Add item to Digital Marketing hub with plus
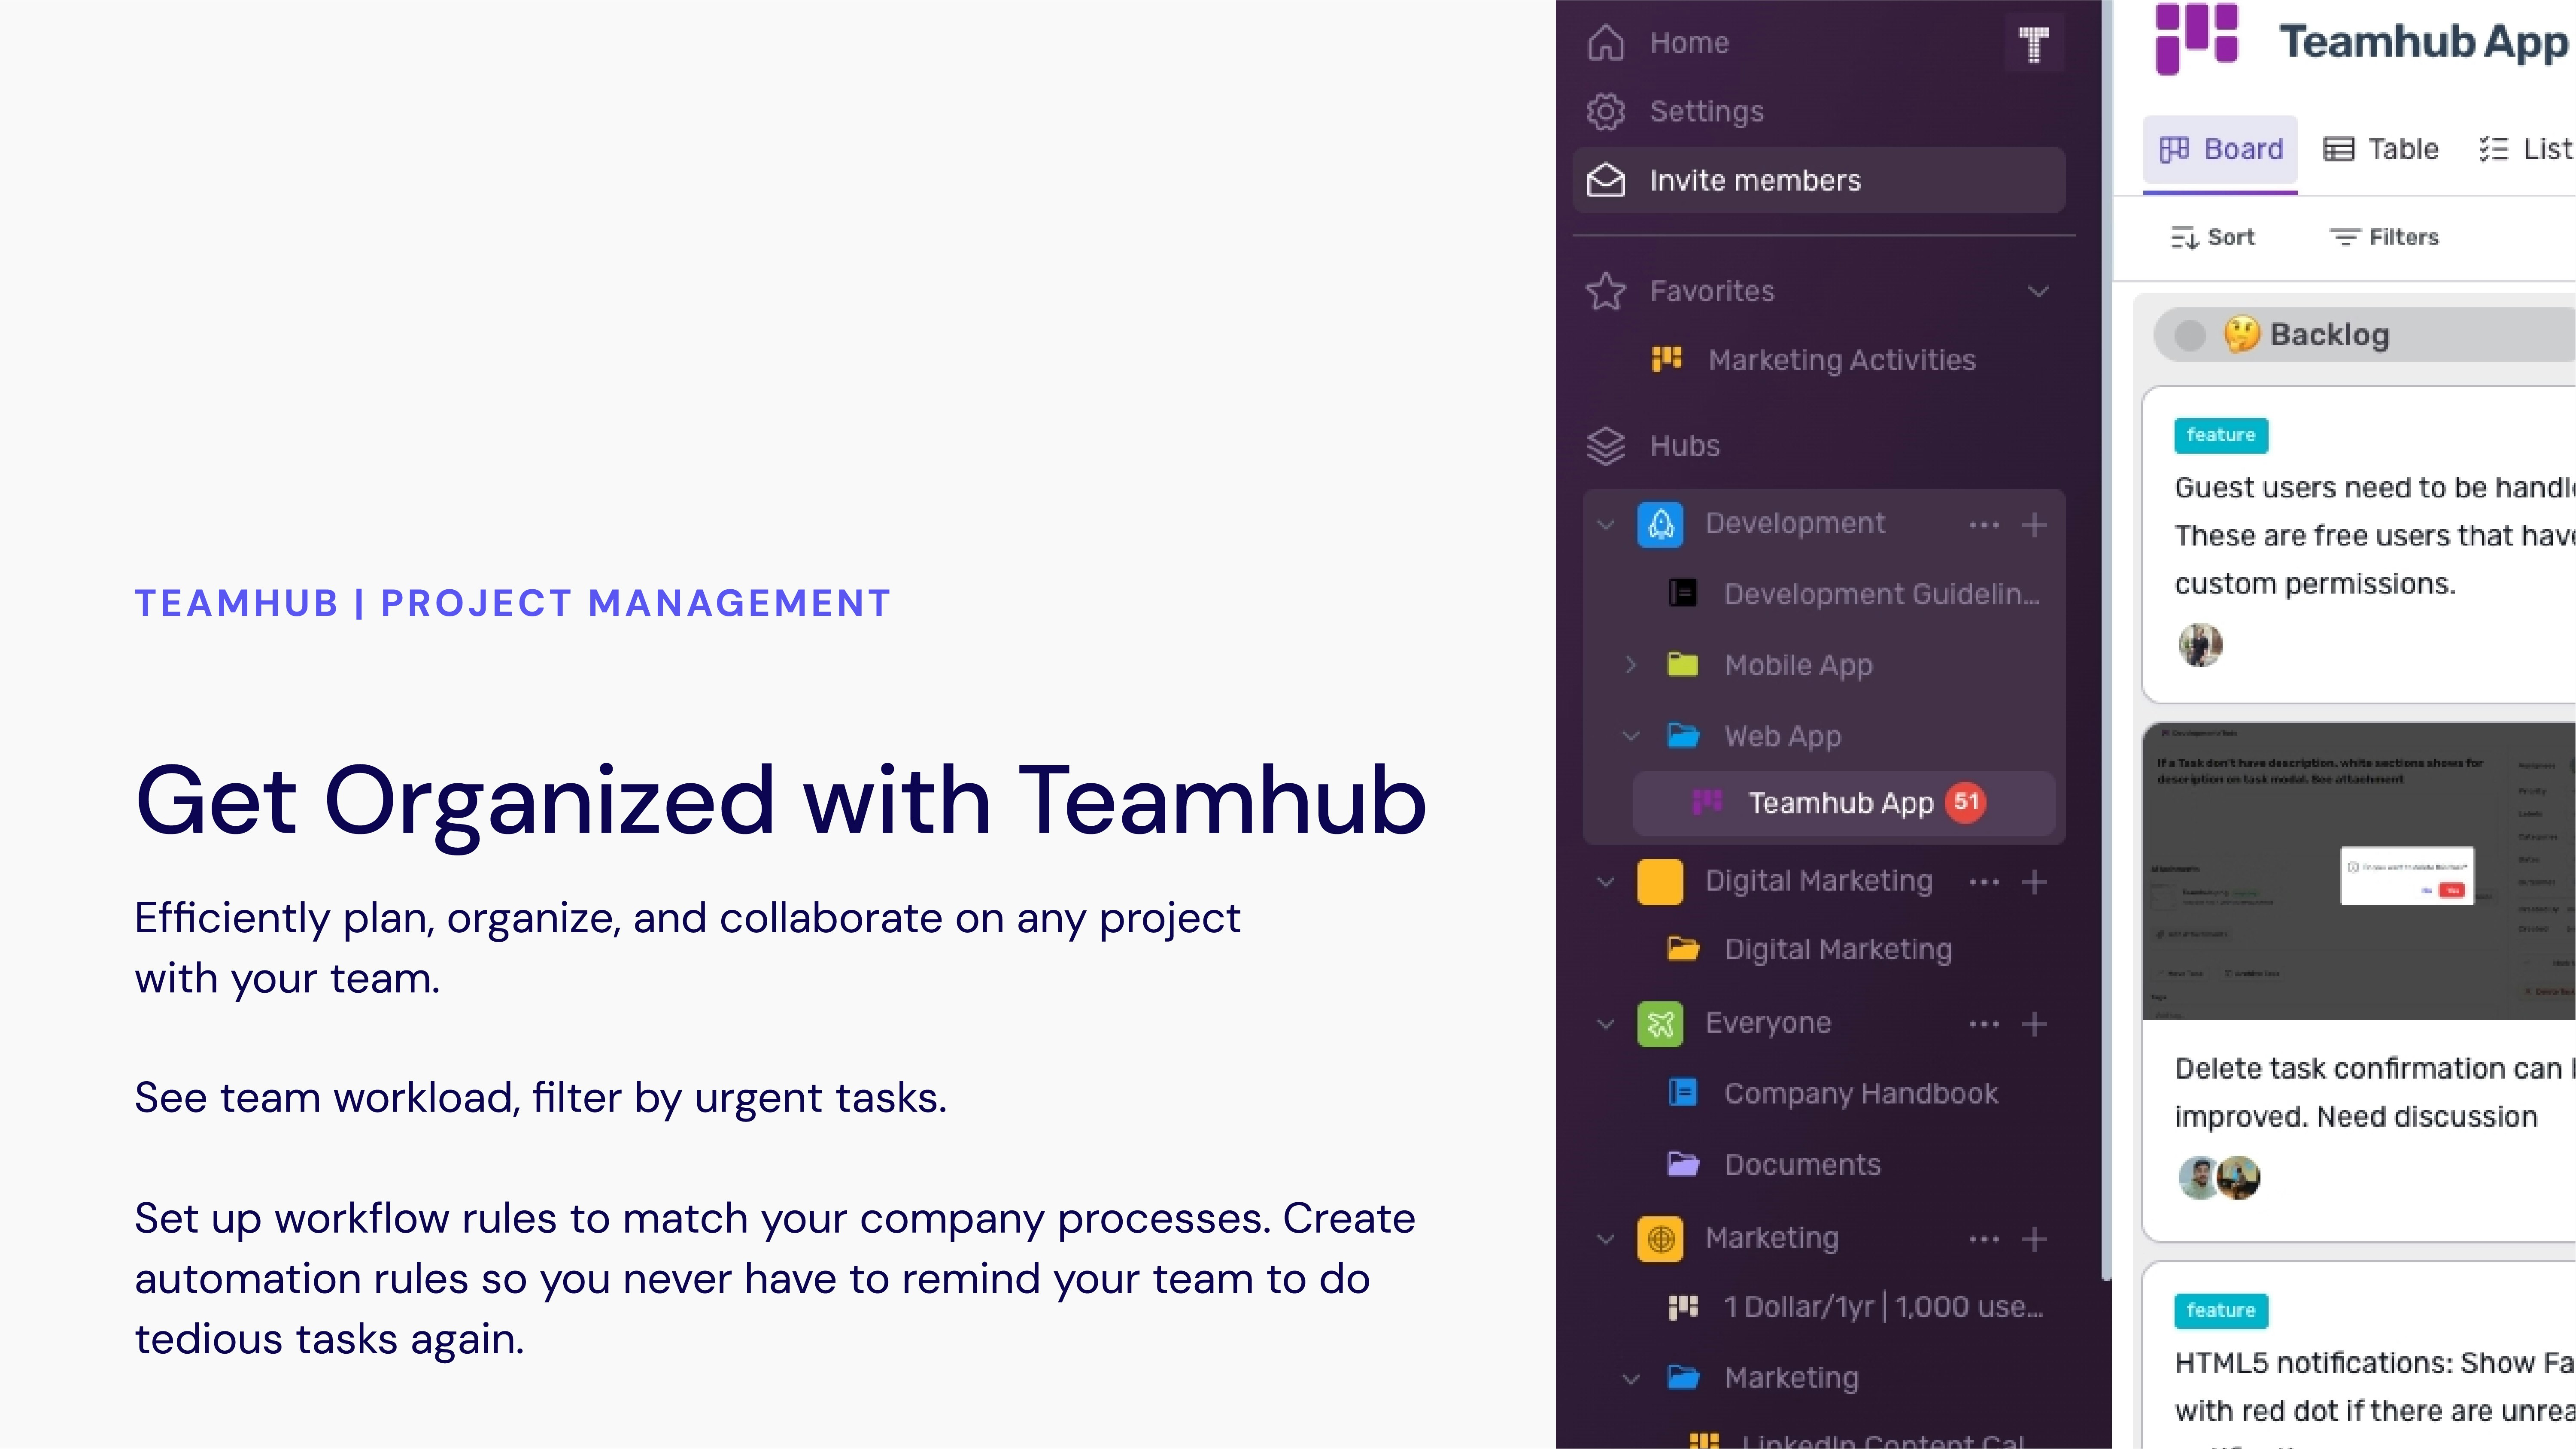This screenshot has height=1449, width=2576. [x=2034, y=881]
